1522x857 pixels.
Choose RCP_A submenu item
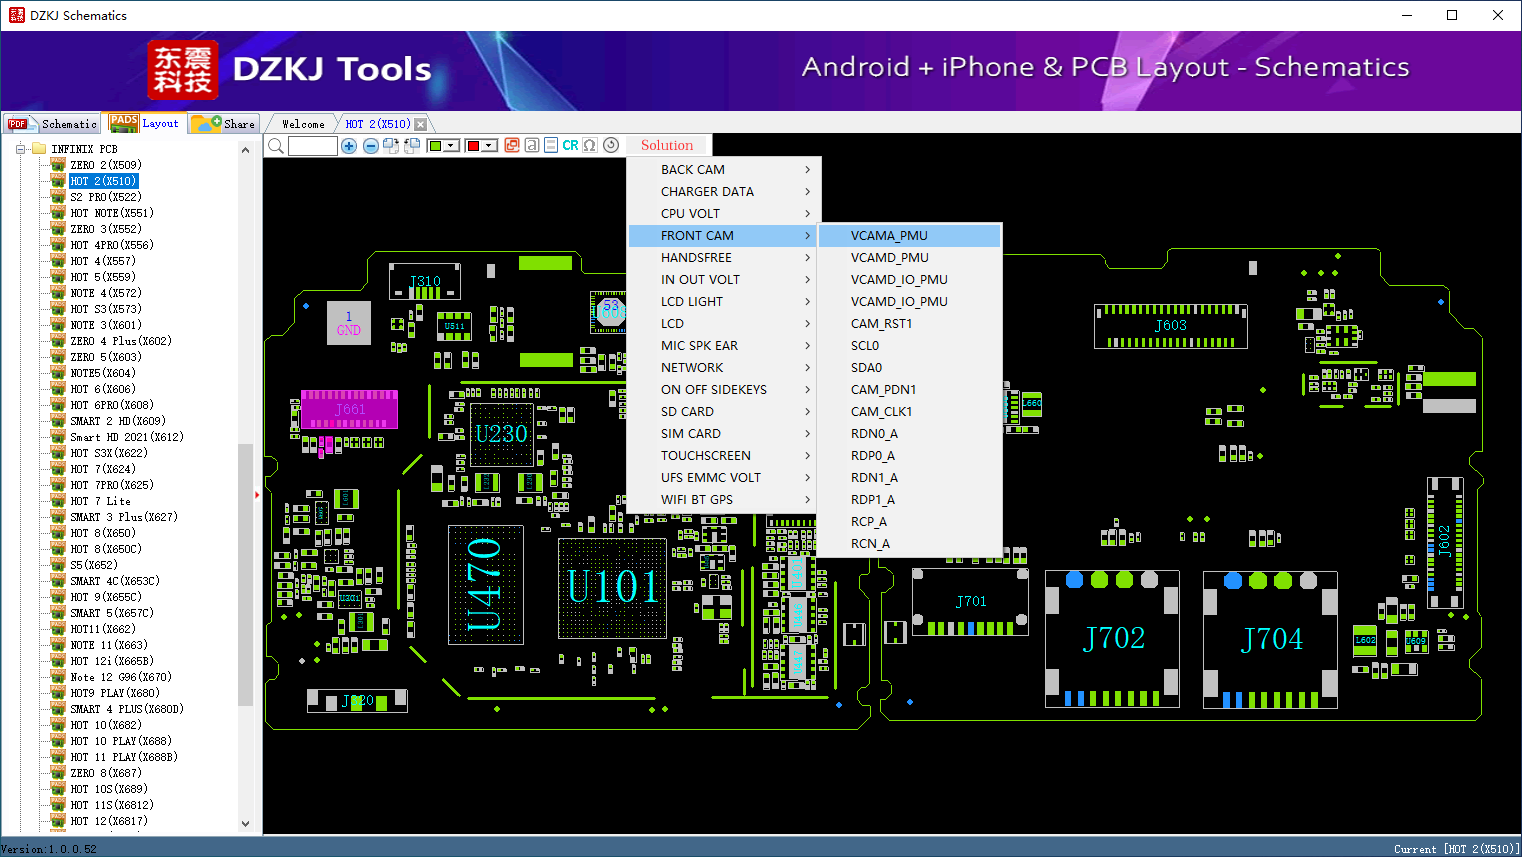coord(909,522)
